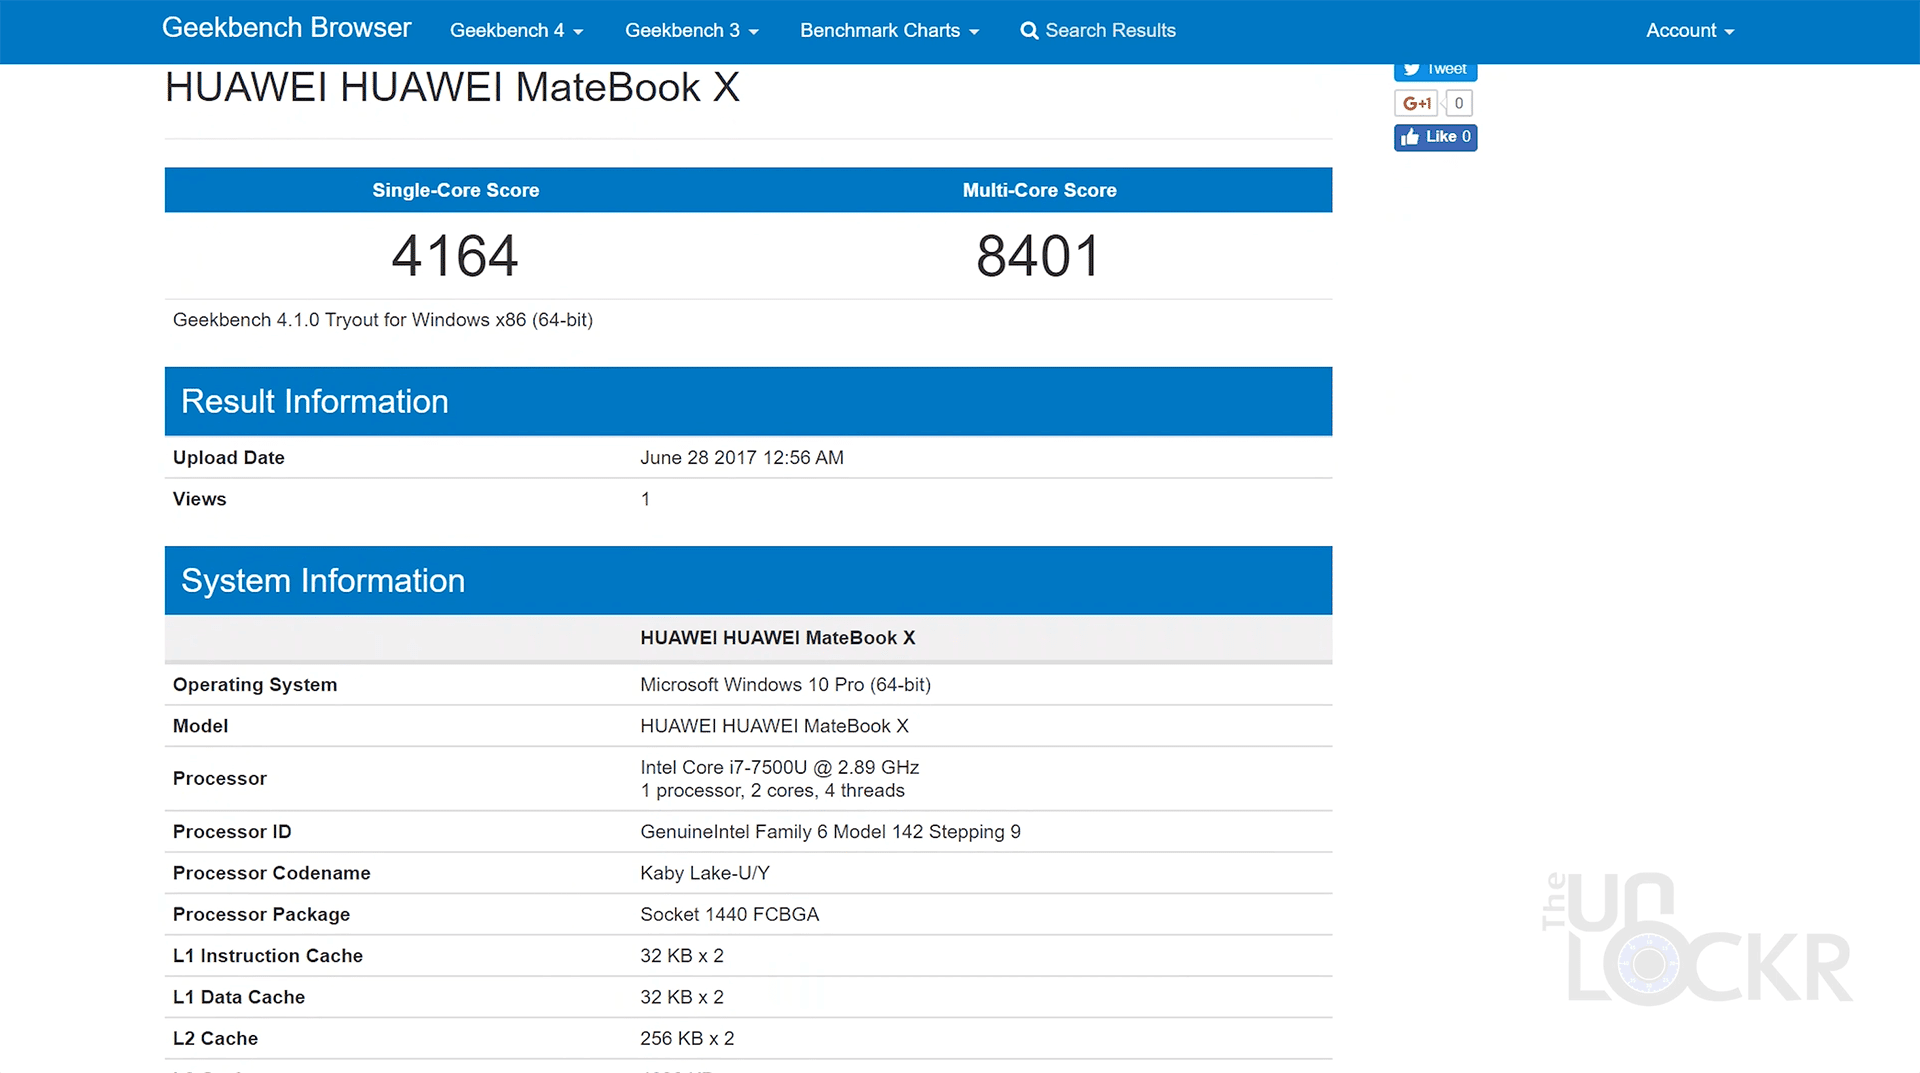Click the Google +1 count bubble

[x=1459, y=103]
